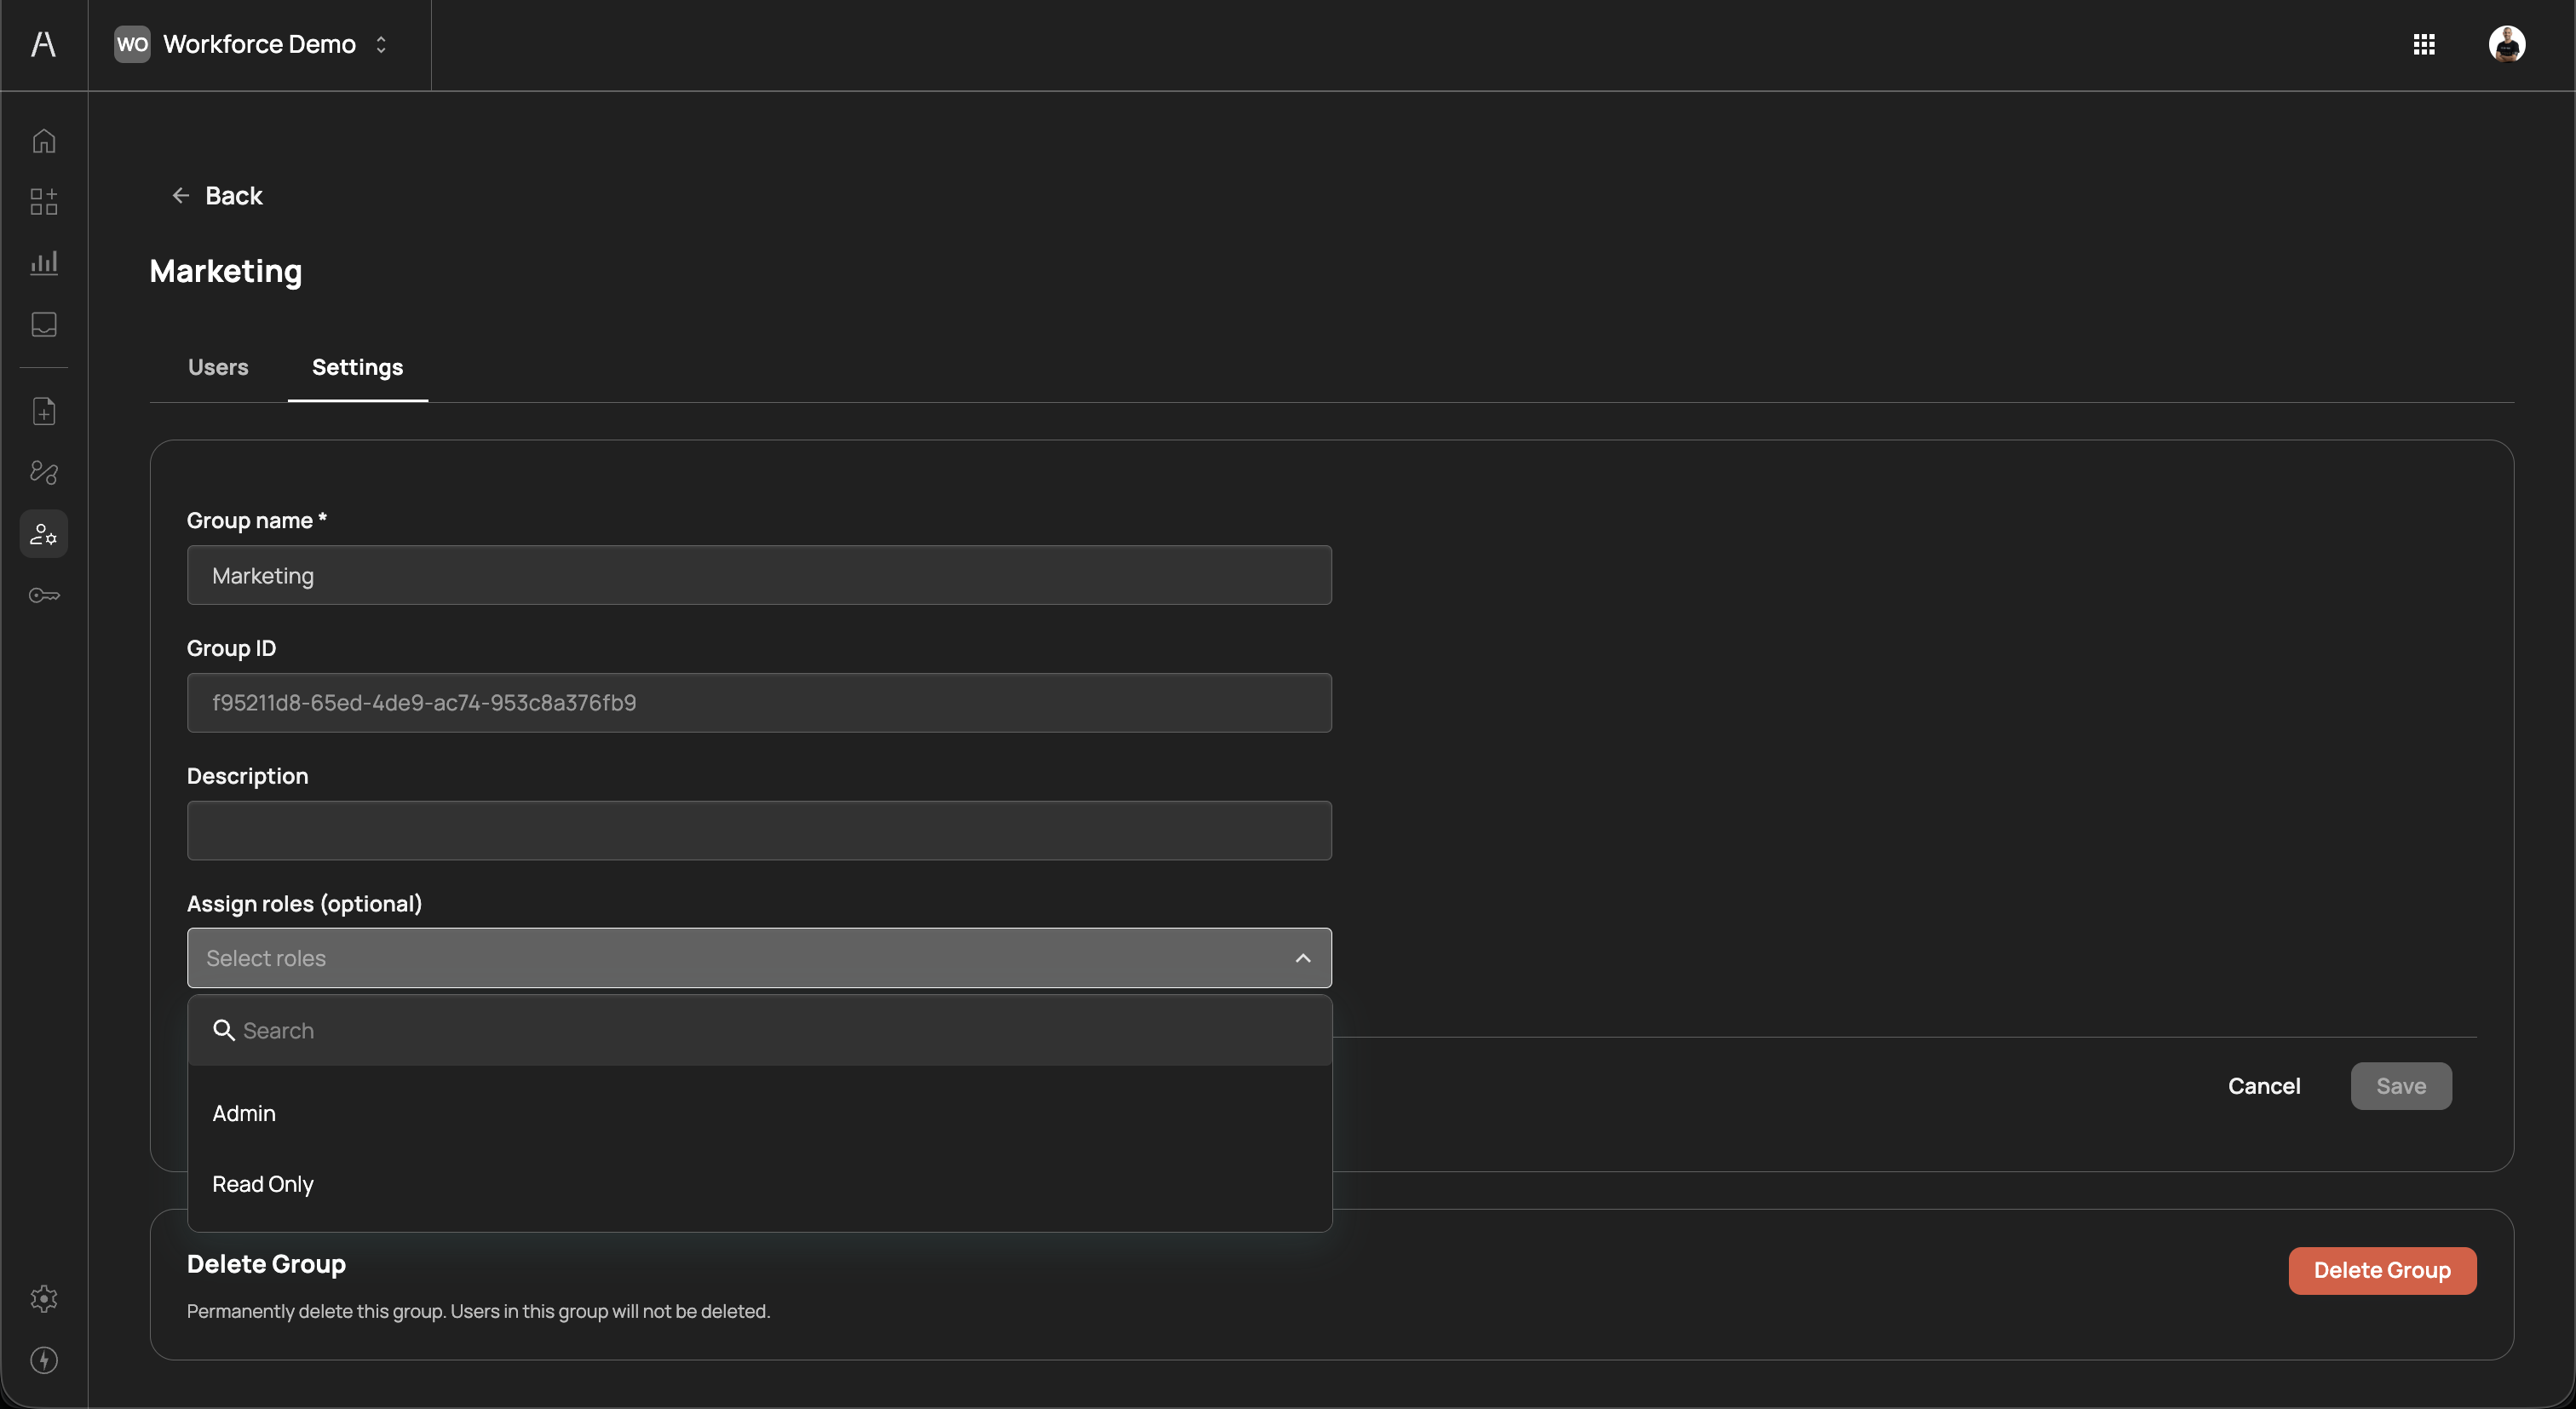Click the Cancel button

pos(2263,1086)
